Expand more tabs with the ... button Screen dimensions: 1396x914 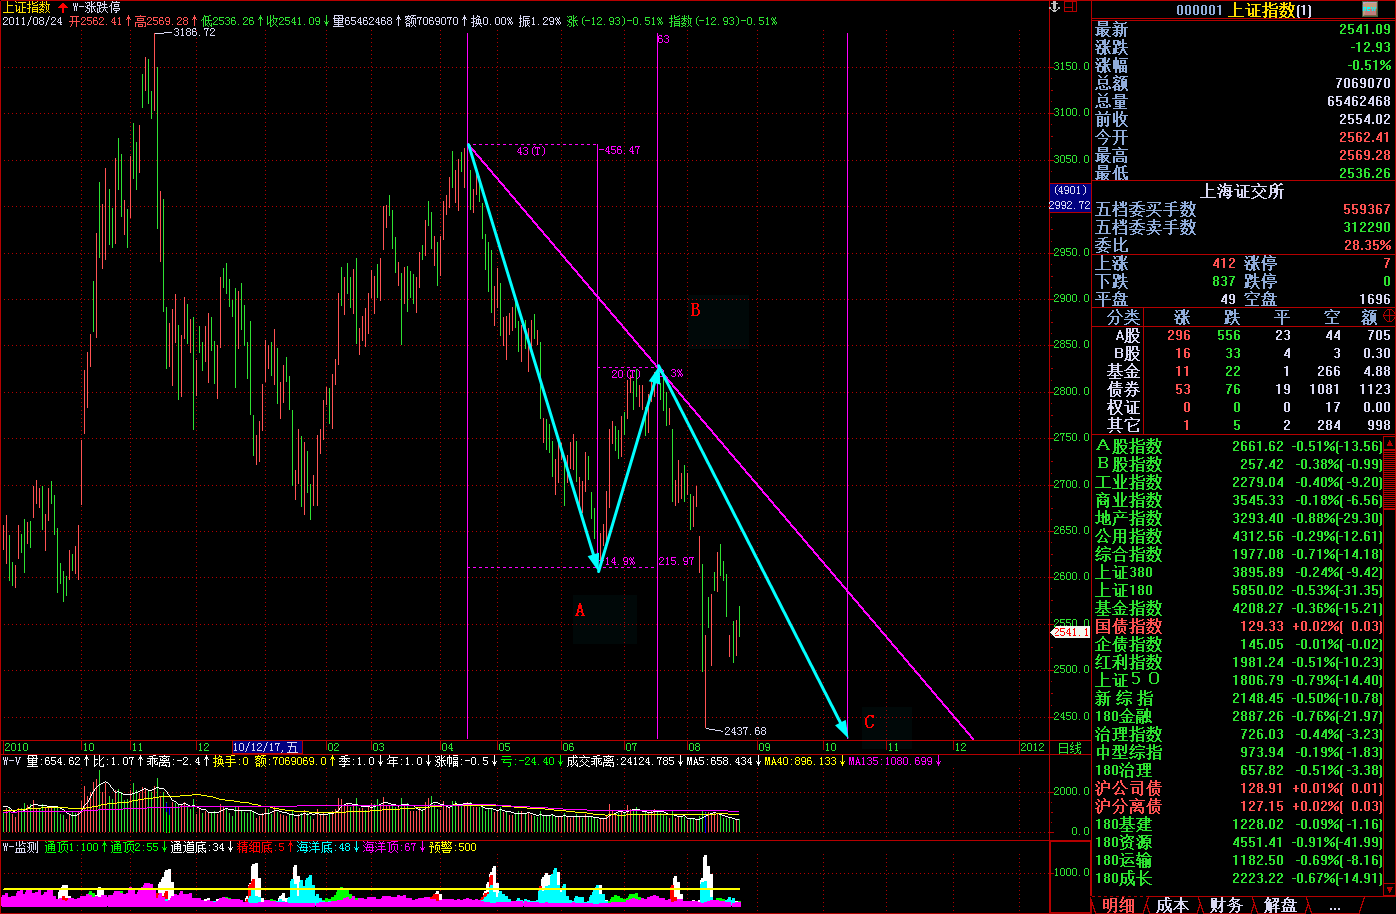point(1333,905)
